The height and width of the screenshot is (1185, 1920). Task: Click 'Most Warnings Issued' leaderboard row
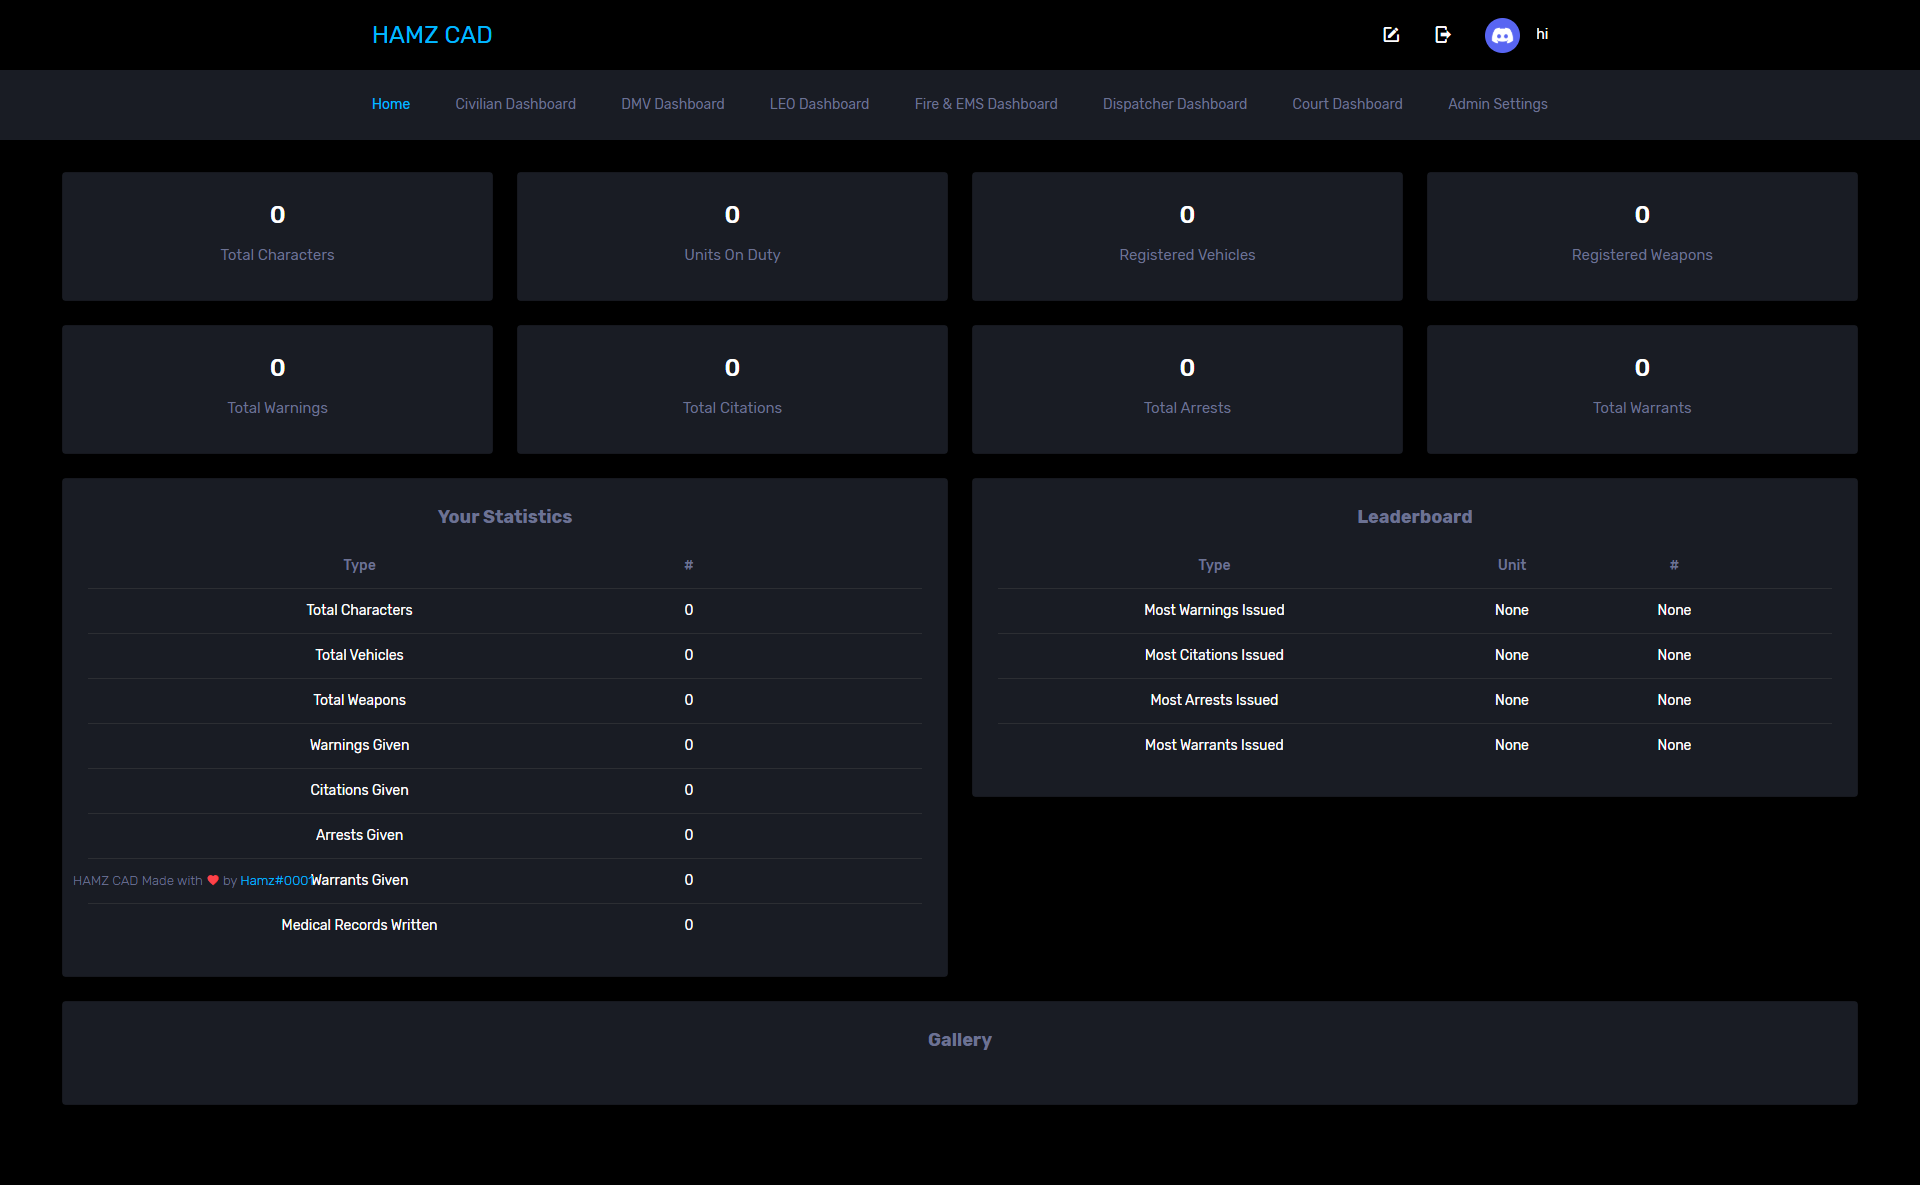coord(1414,610)
